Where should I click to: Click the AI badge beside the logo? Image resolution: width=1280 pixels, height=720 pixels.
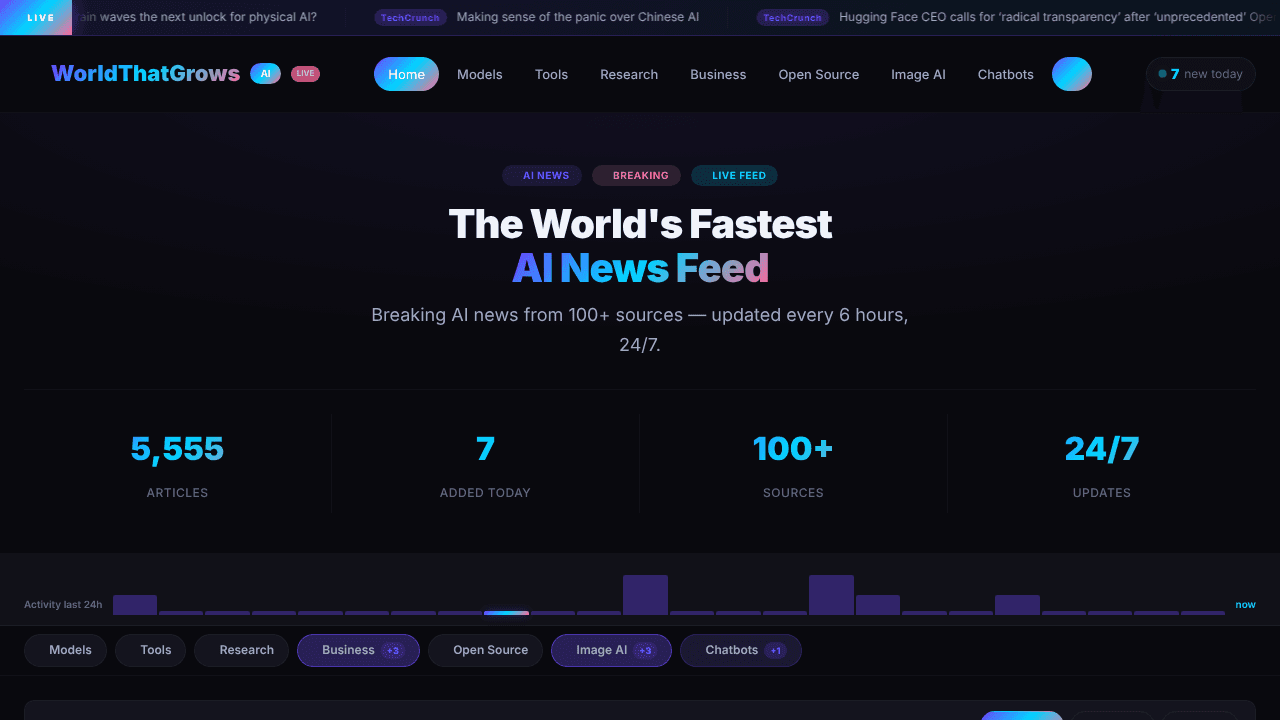point(265,74)
